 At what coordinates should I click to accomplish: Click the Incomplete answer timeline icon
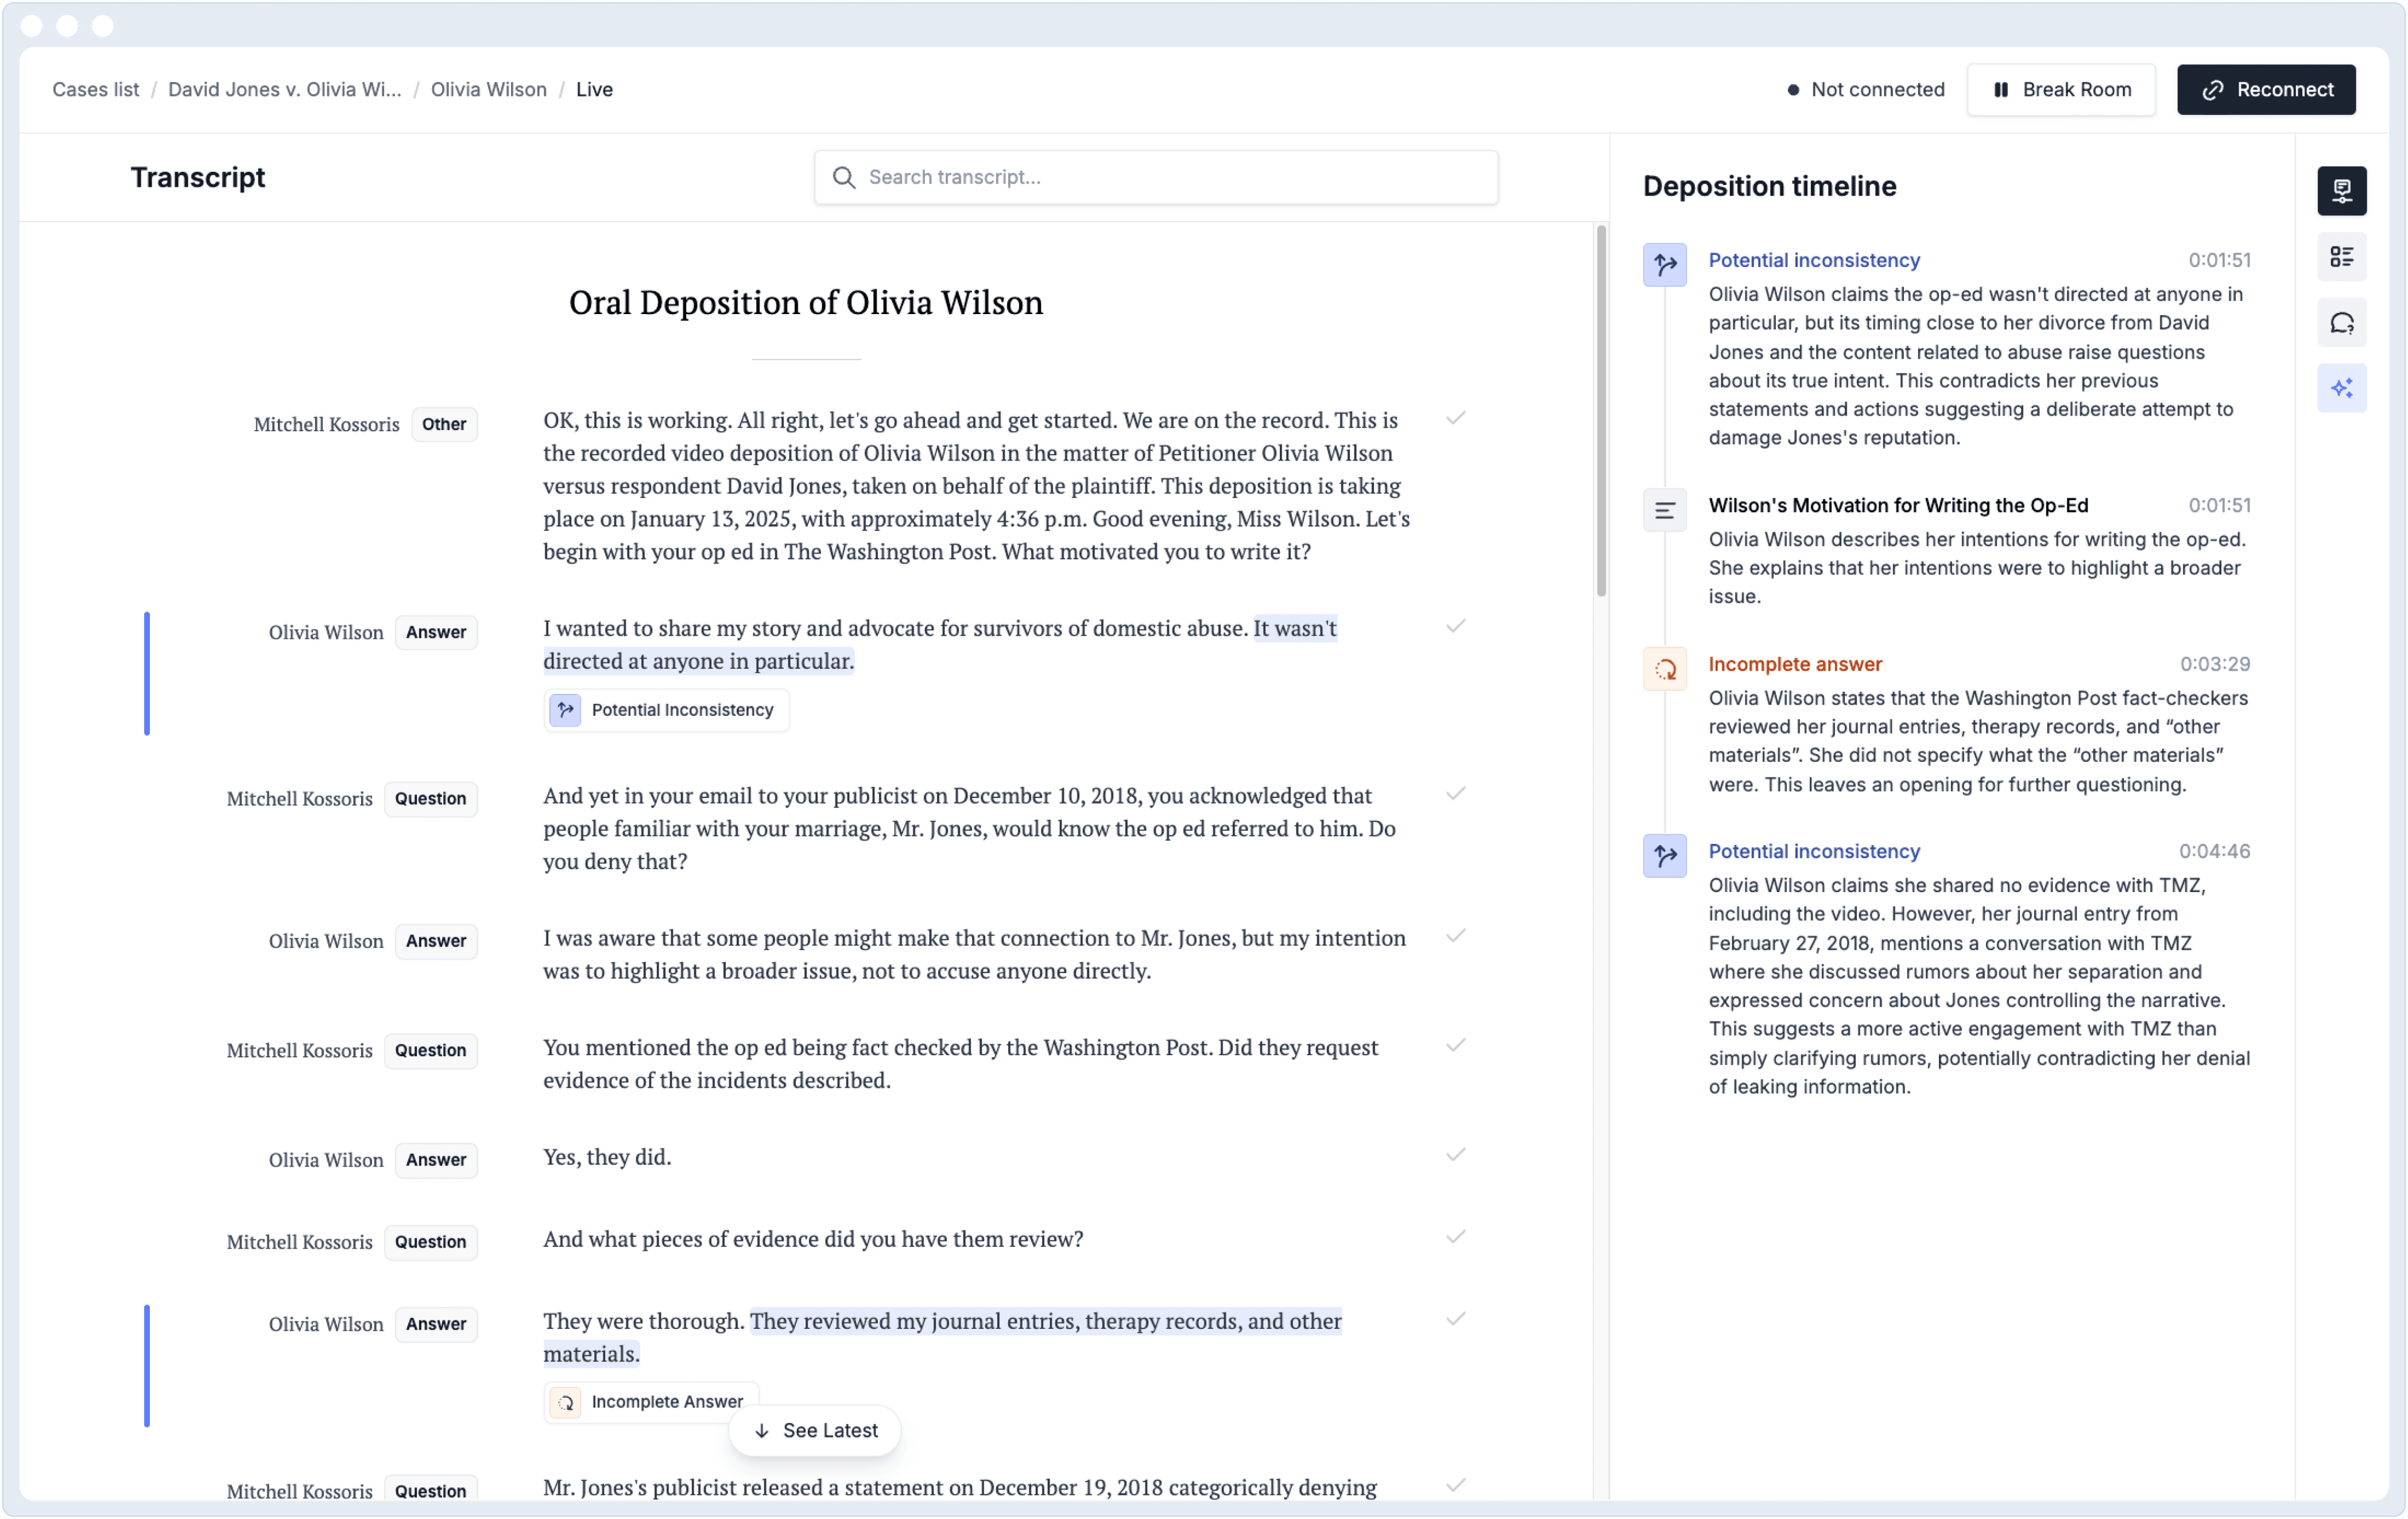1664,669
